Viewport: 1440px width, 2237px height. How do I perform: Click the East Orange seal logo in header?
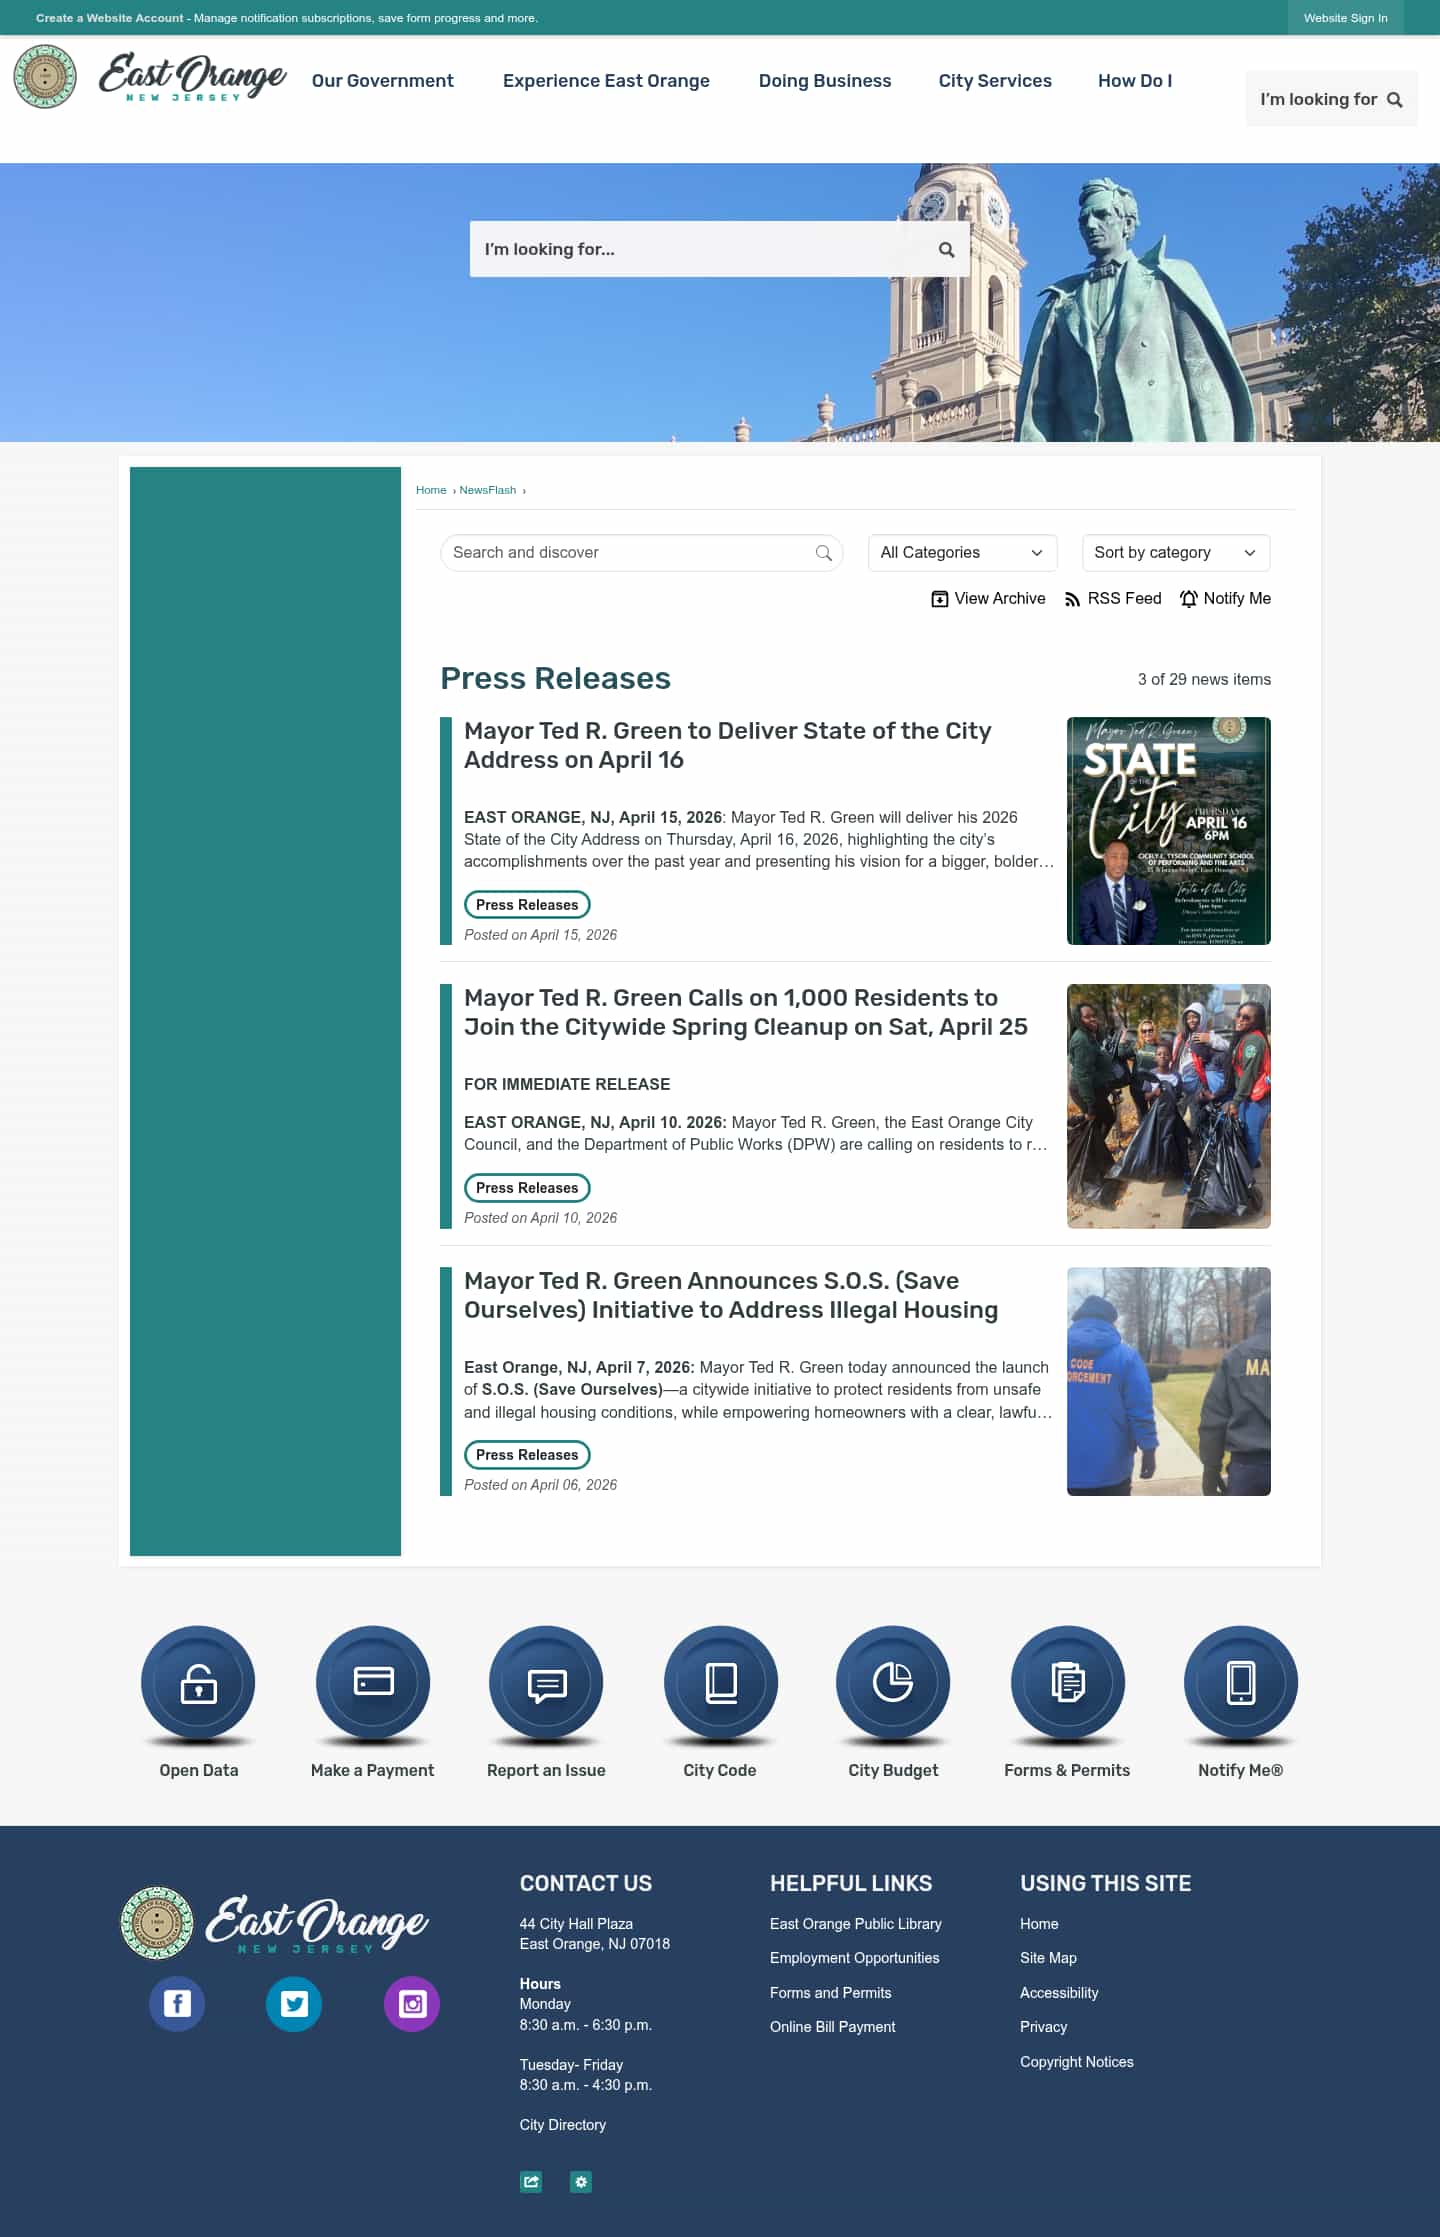coord(45,76)
